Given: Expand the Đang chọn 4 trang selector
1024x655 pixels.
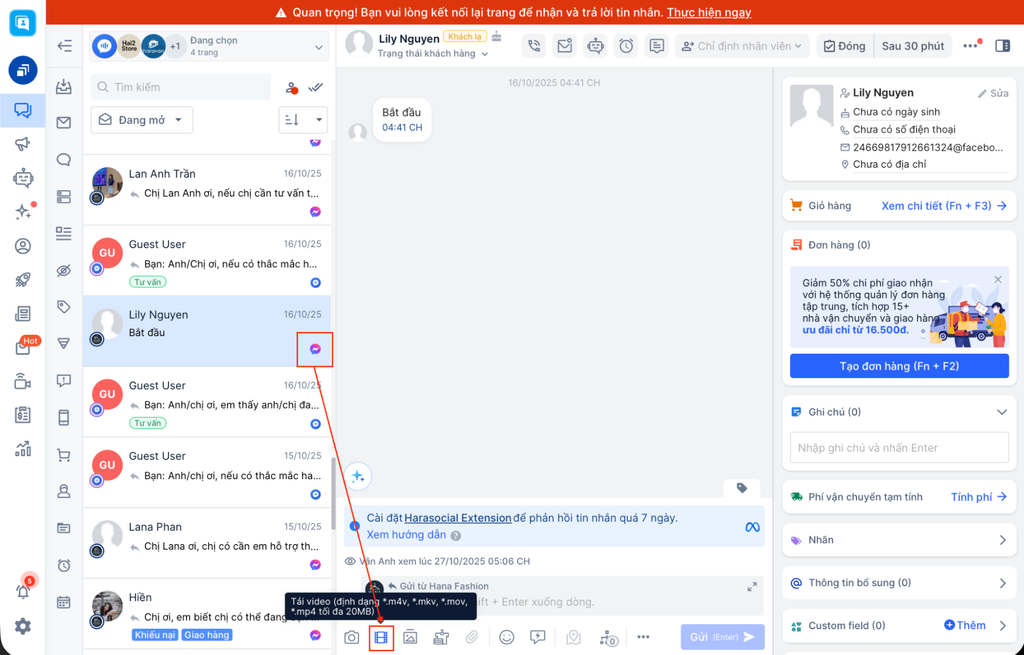Looking at the screenshot, I should click(x=208, y=46).
